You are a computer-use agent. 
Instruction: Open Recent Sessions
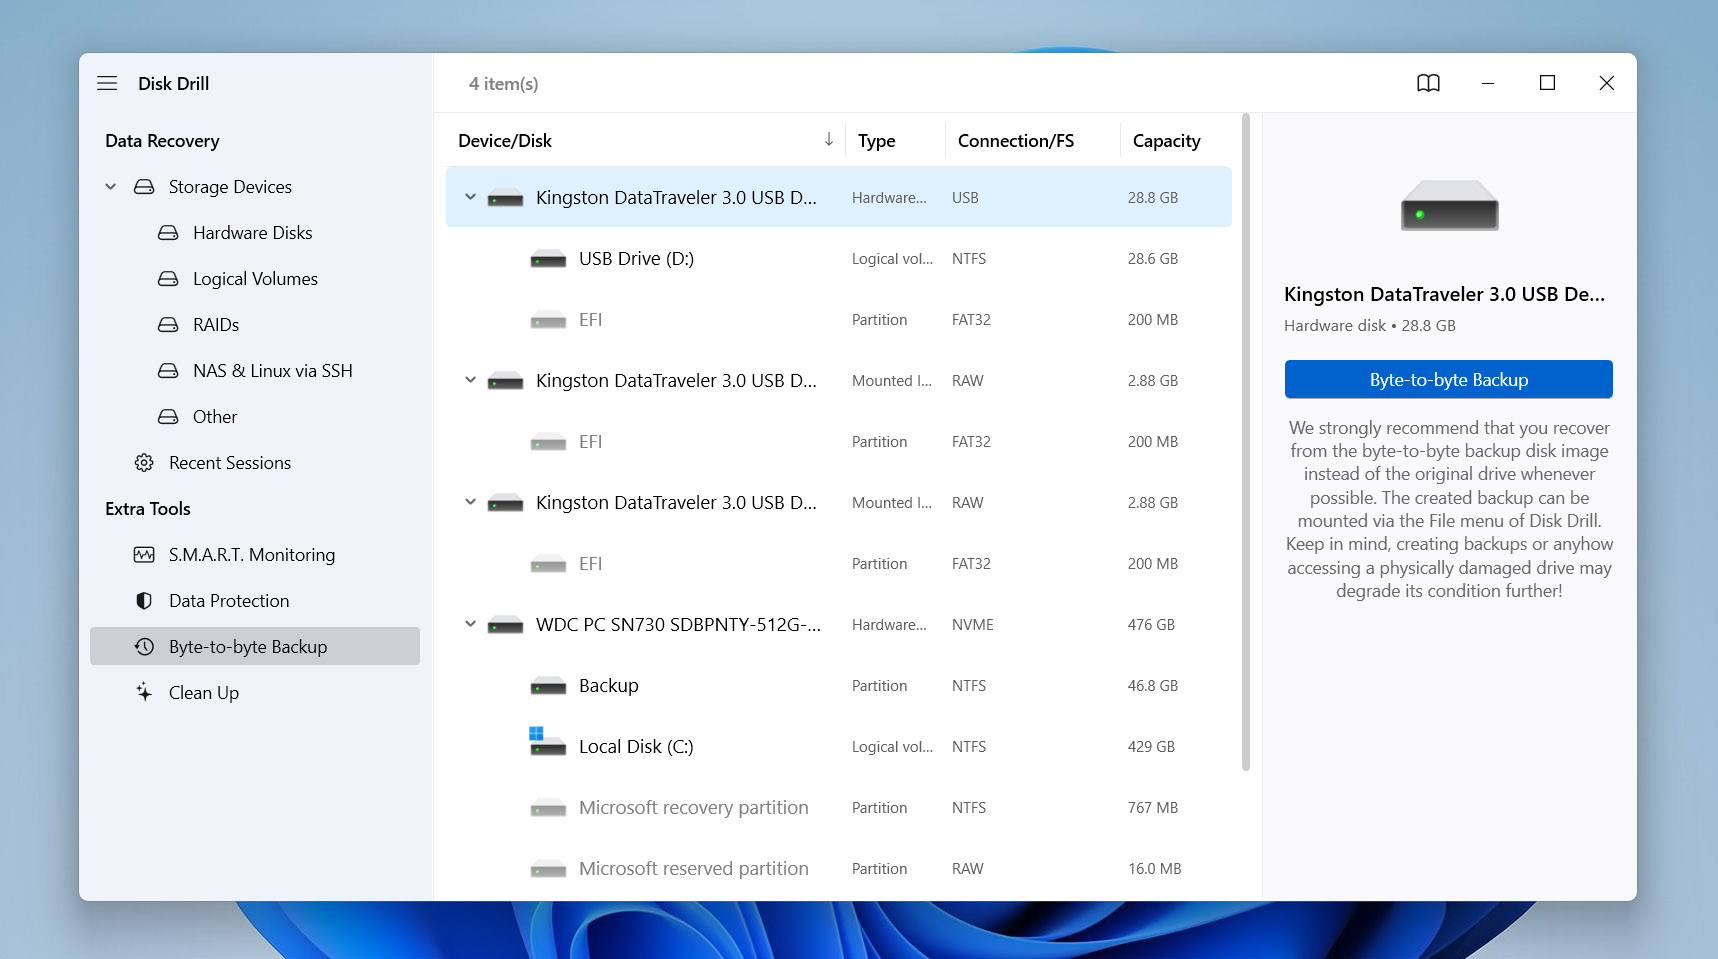coord(230,463)
